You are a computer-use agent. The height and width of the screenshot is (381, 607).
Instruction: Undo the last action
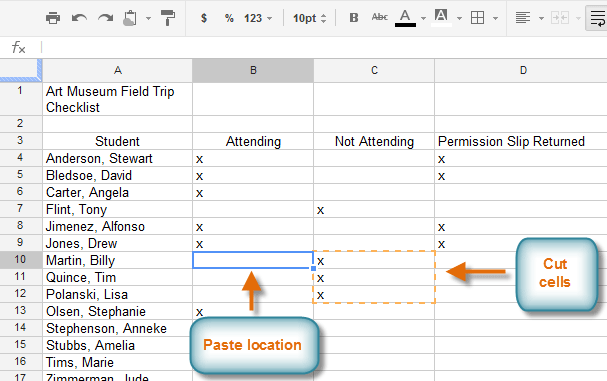79,18
